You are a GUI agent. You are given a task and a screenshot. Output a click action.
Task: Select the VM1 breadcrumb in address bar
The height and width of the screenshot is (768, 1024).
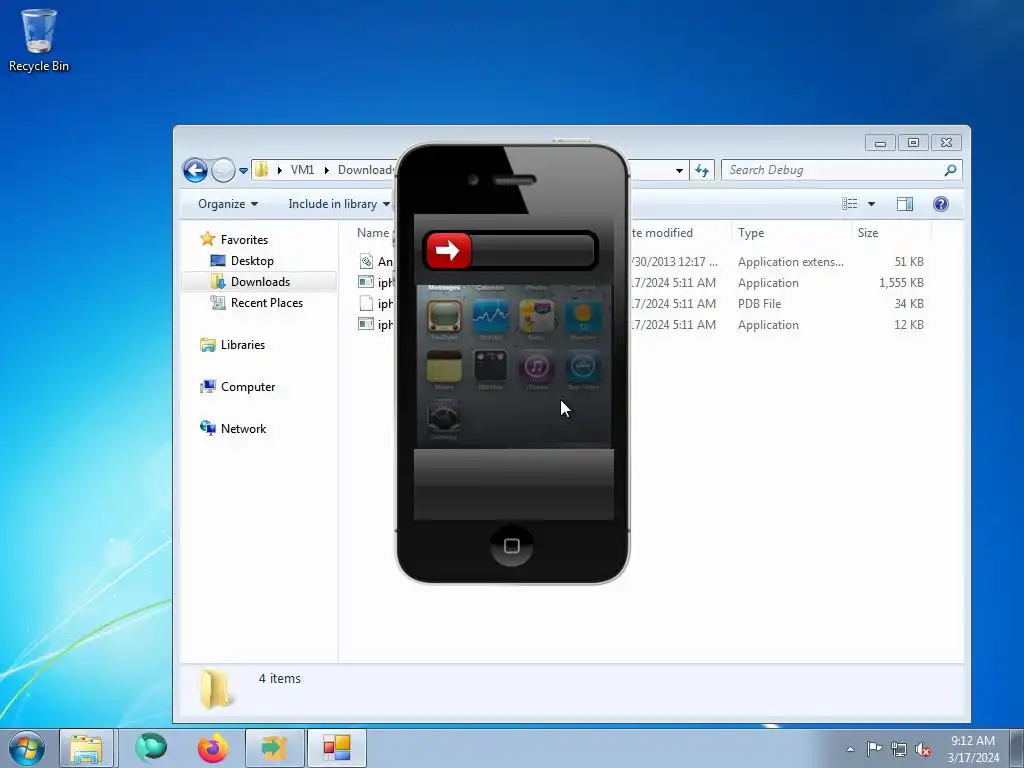click(x=302, y=170)
